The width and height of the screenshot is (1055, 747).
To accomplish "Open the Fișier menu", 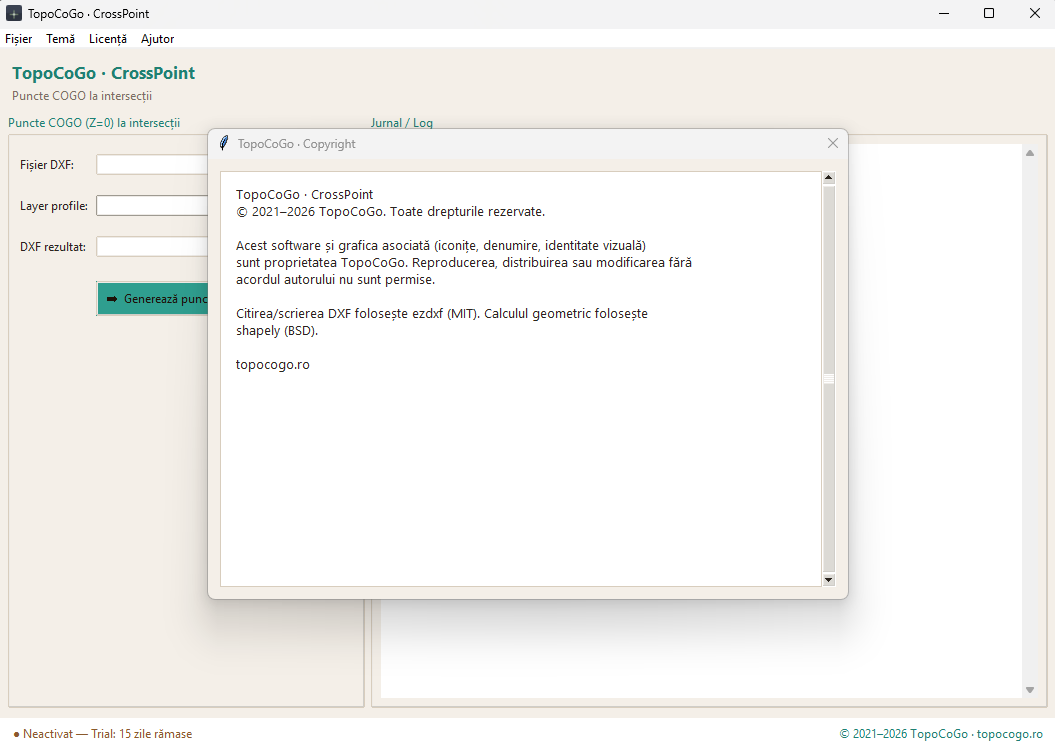I will [19, 39].
